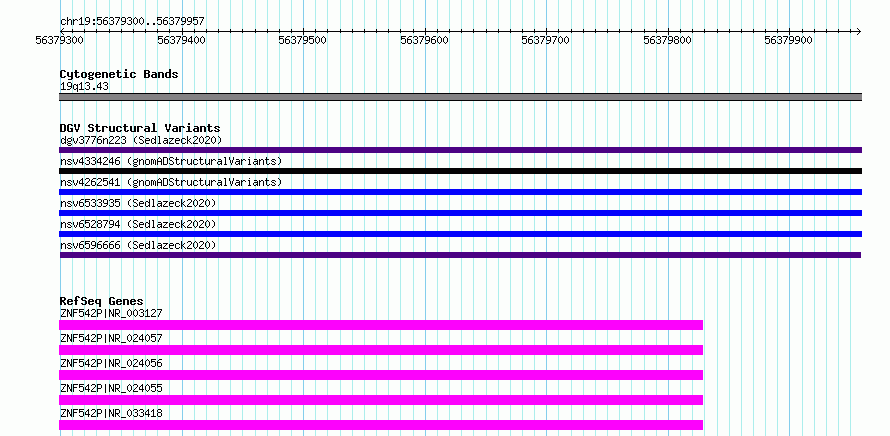Open the nsv6596666 (Sedlazeck2020) label
The width and height of the screenshot is (890, 436).
138,245
